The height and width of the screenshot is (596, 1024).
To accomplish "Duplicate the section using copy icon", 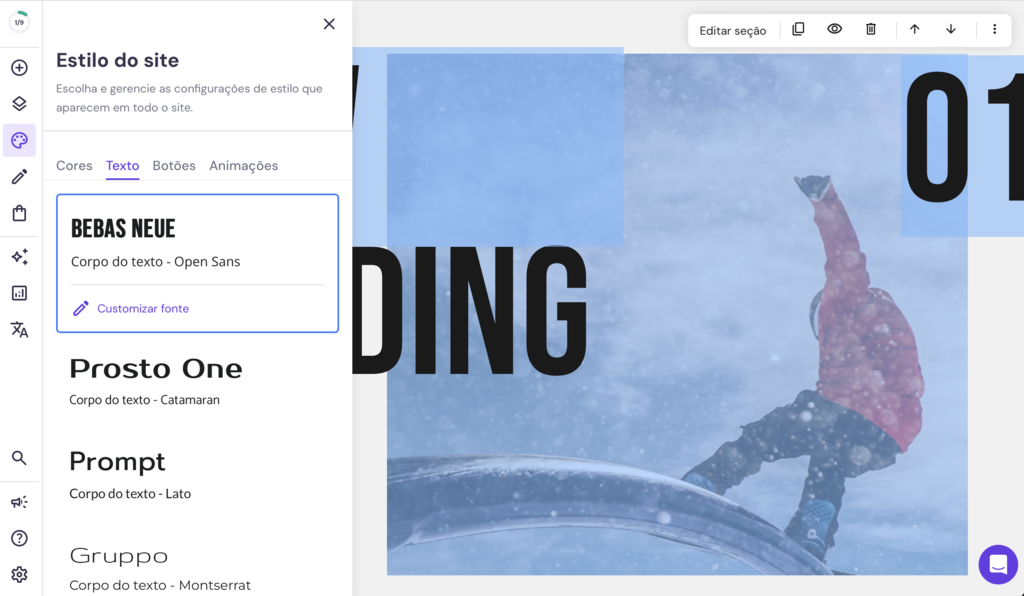I will tap(798, 30).
